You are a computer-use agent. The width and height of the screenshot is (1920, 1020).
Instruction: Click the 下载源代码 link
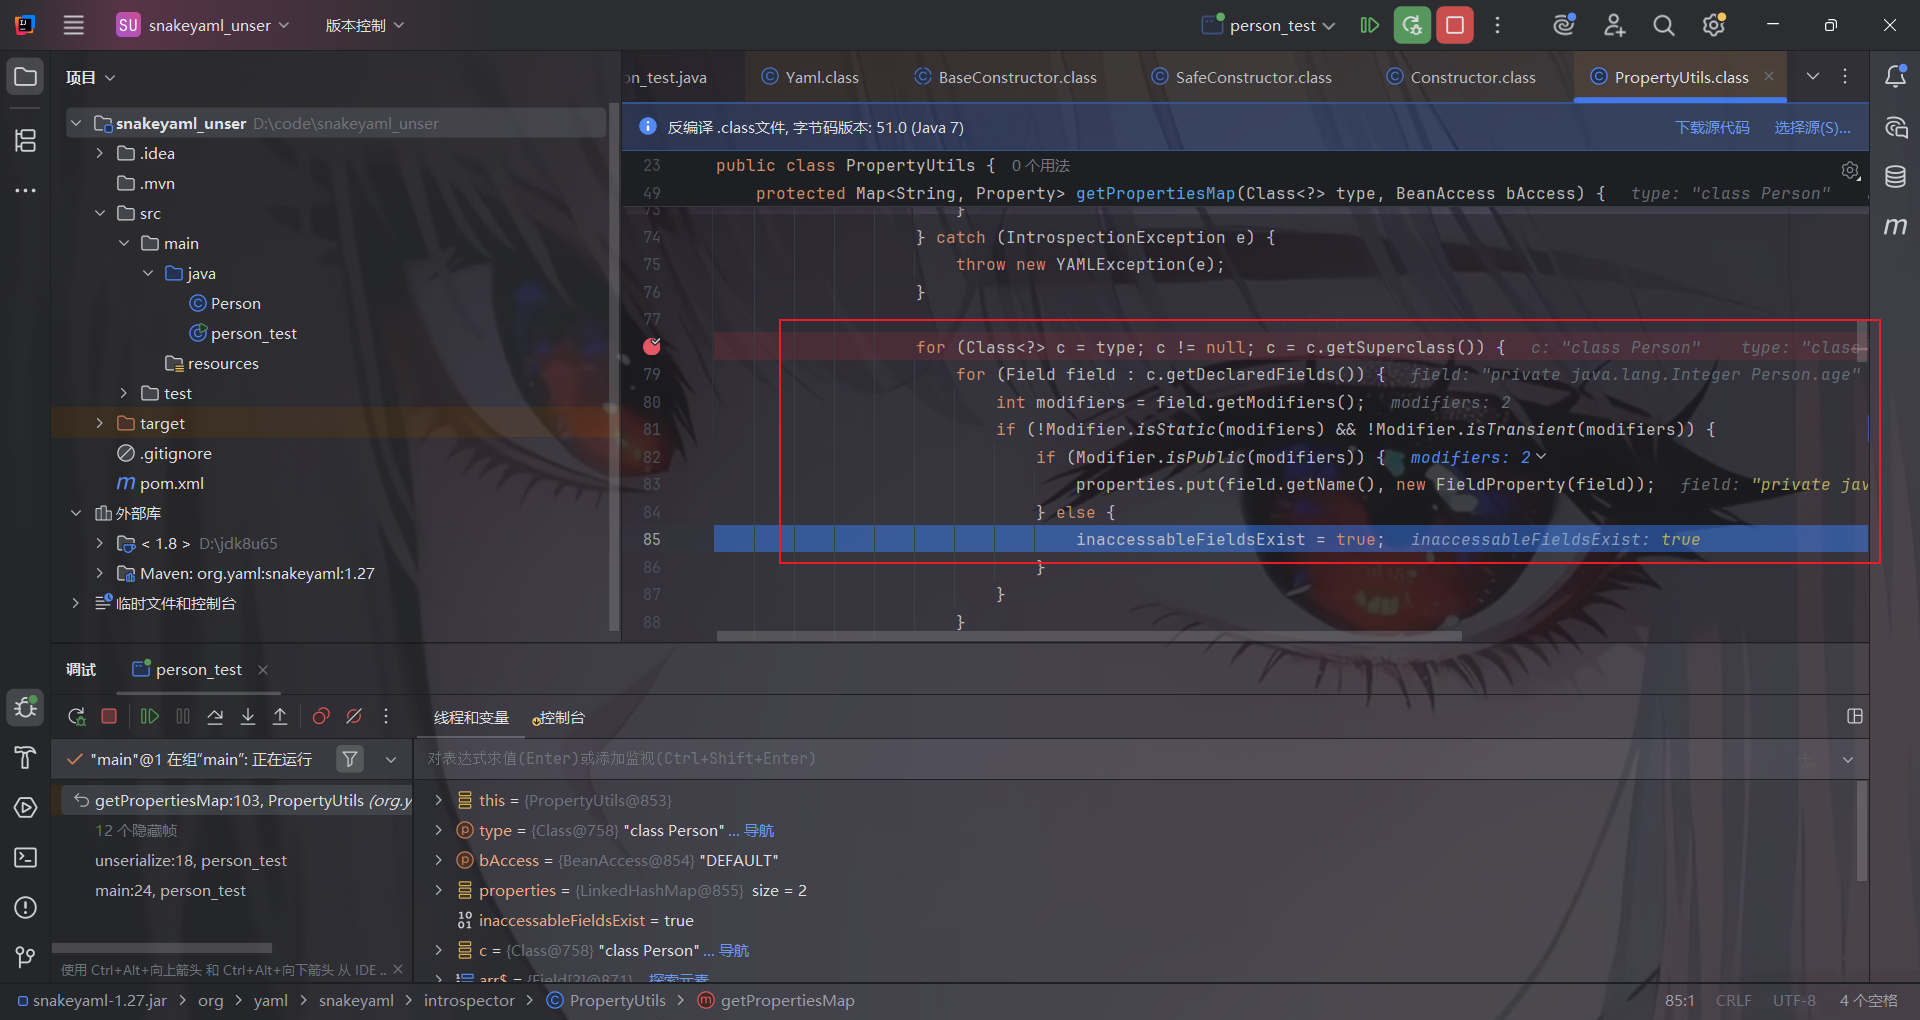1712,127
